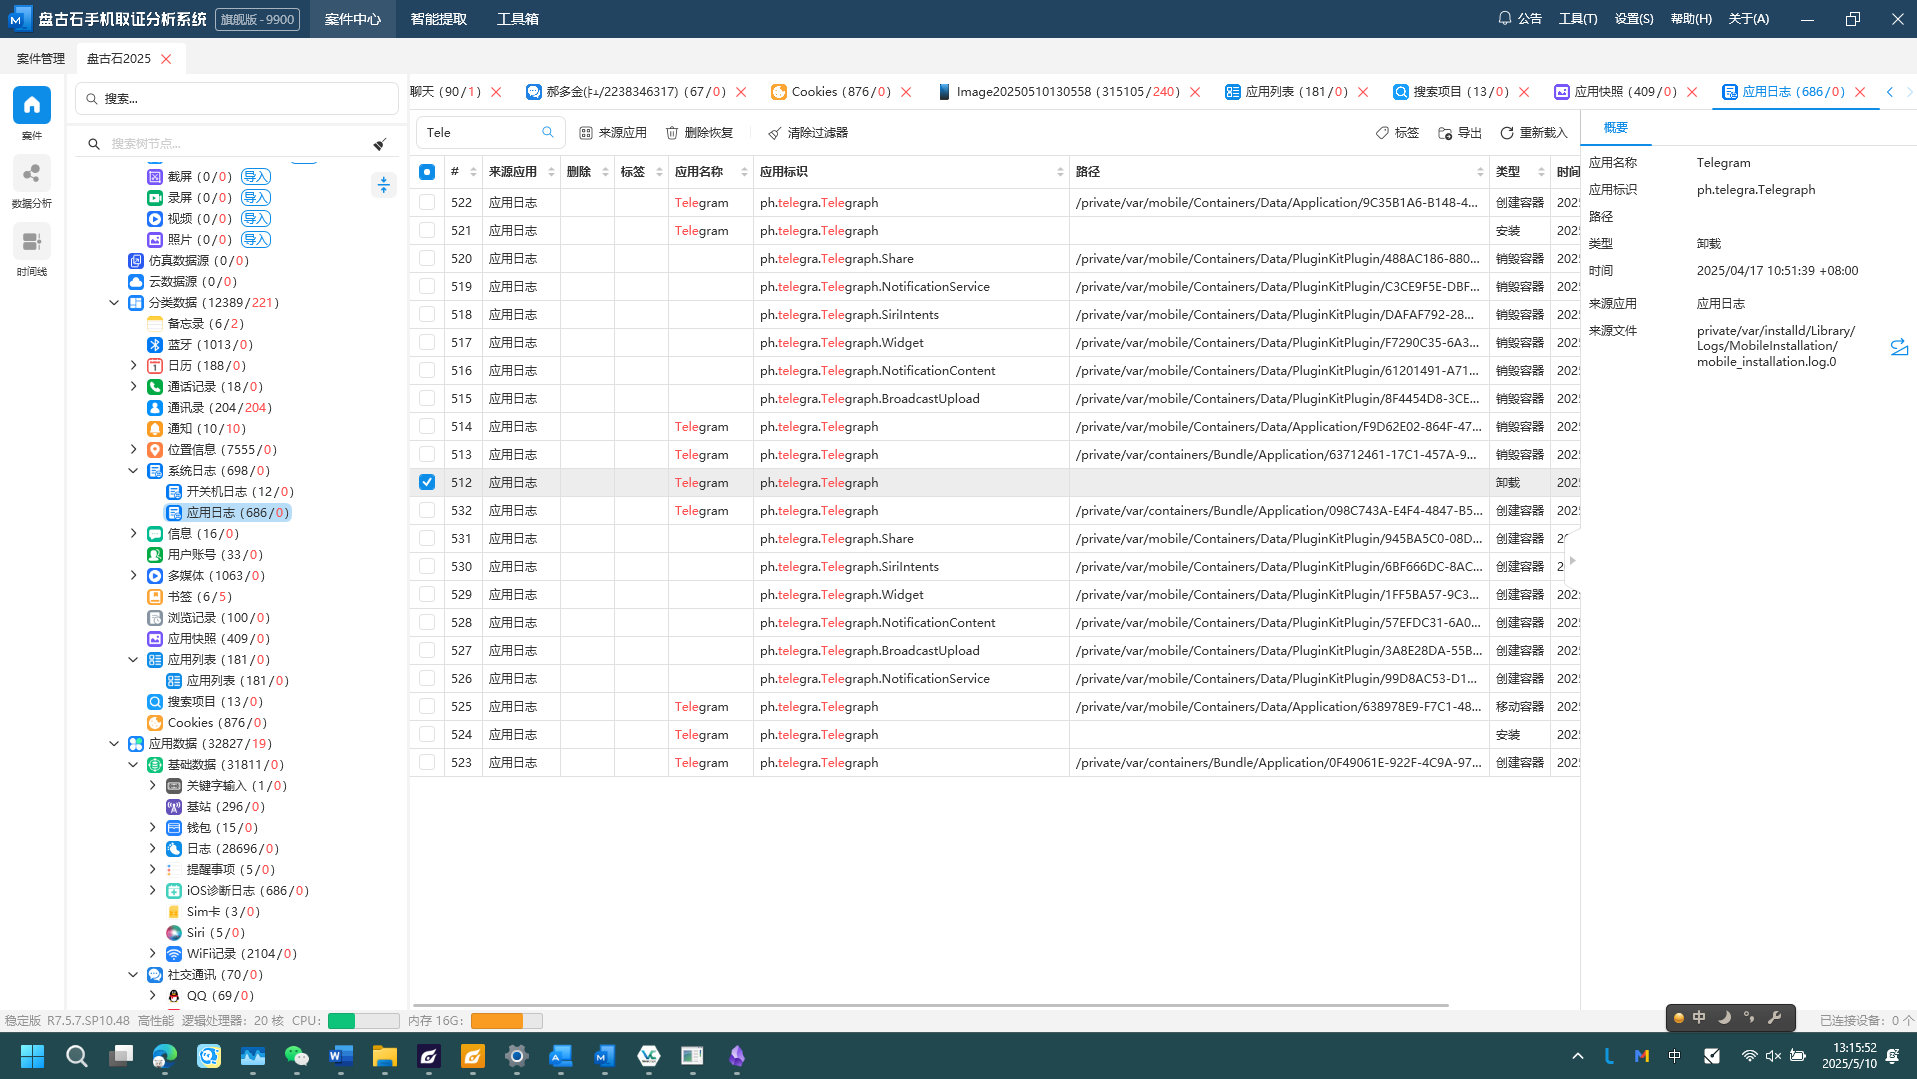Check the row 532 checkbox
1917x1079 pixels.
pyautogui.click(x=427, y=511)
